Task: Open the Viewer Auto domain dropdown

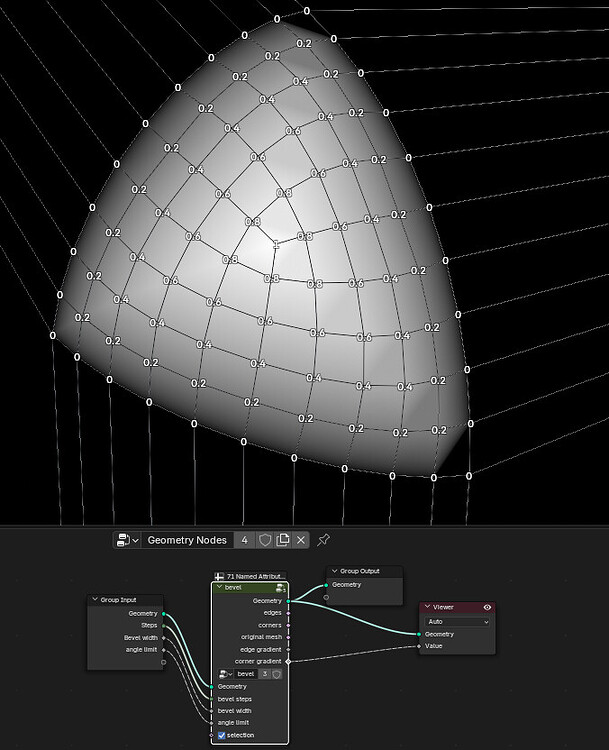Action: click(x=457, y=621)
